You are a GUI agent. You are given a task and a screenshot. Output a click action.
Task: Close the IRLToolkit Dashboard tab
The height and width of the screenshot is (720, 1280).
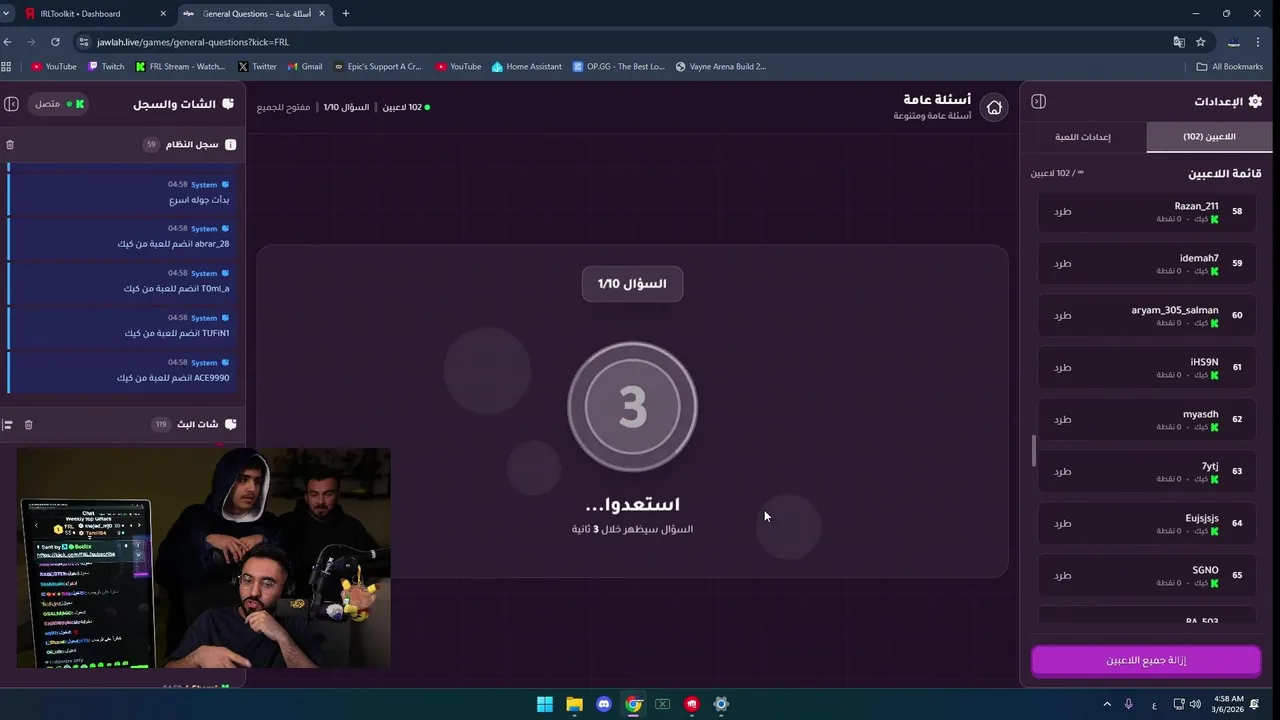[x=163, y=14]
